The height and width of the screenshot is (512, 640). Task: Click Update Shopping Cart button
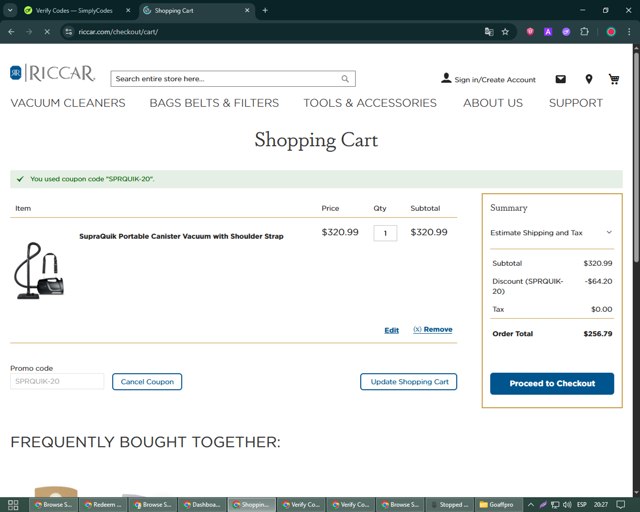pos(409,382)
